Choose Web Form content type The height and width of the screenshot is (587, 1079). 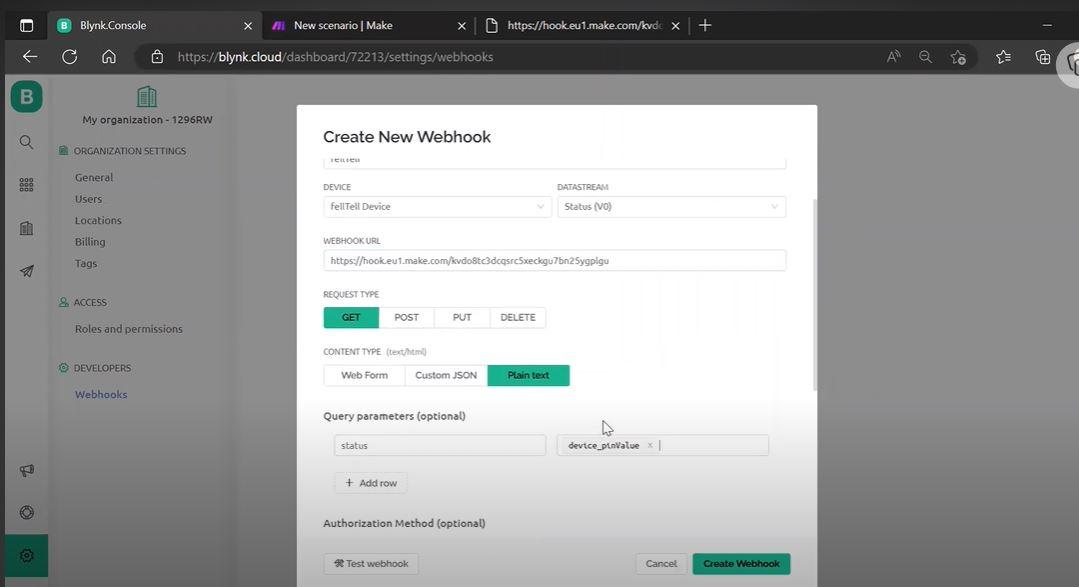[x=364, y=375]
